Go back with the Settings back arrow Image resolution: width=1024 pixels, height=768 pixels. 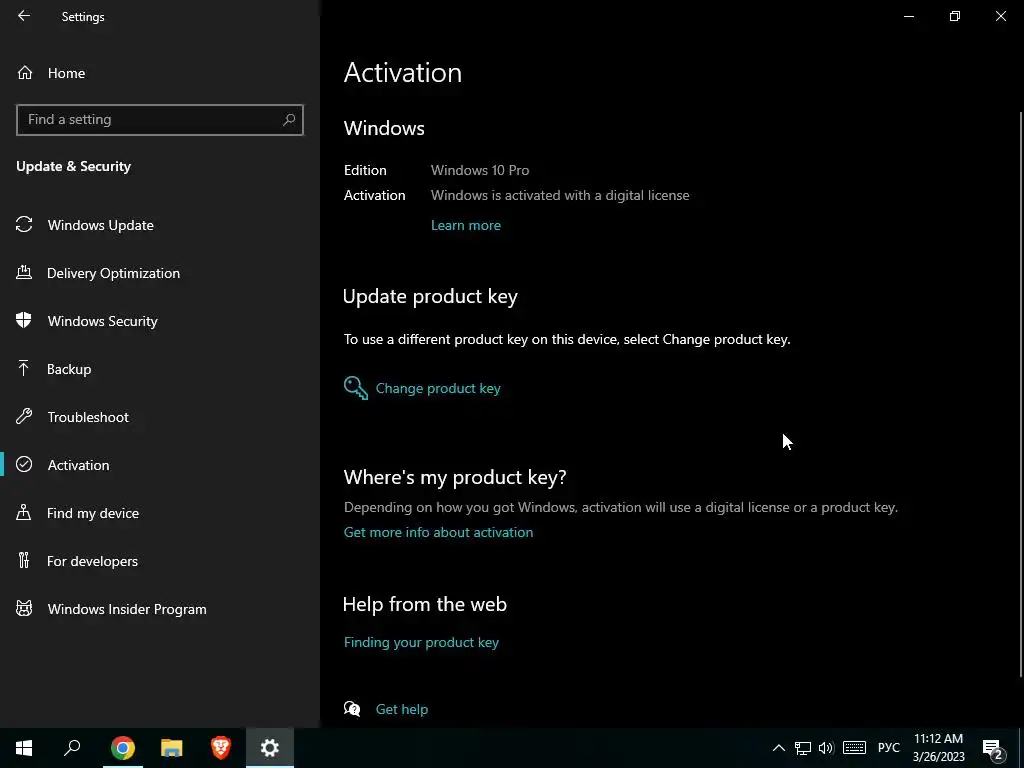pyautogui.click(x=24, y=16)
